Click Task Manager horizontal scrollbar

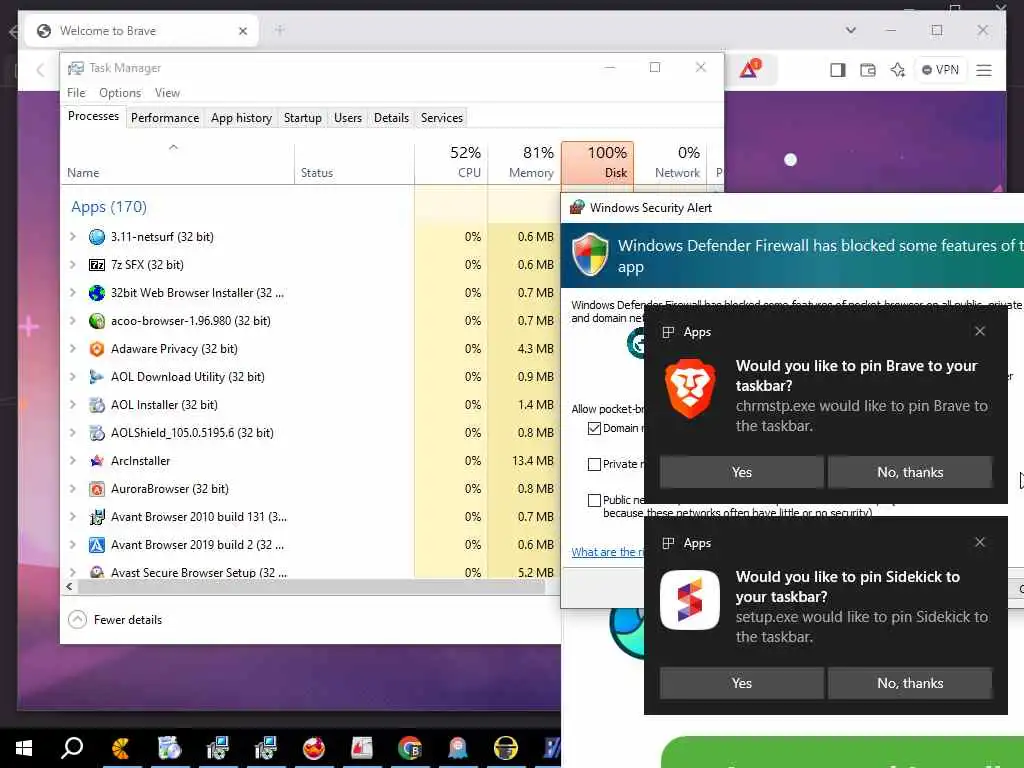pos(311,586)
